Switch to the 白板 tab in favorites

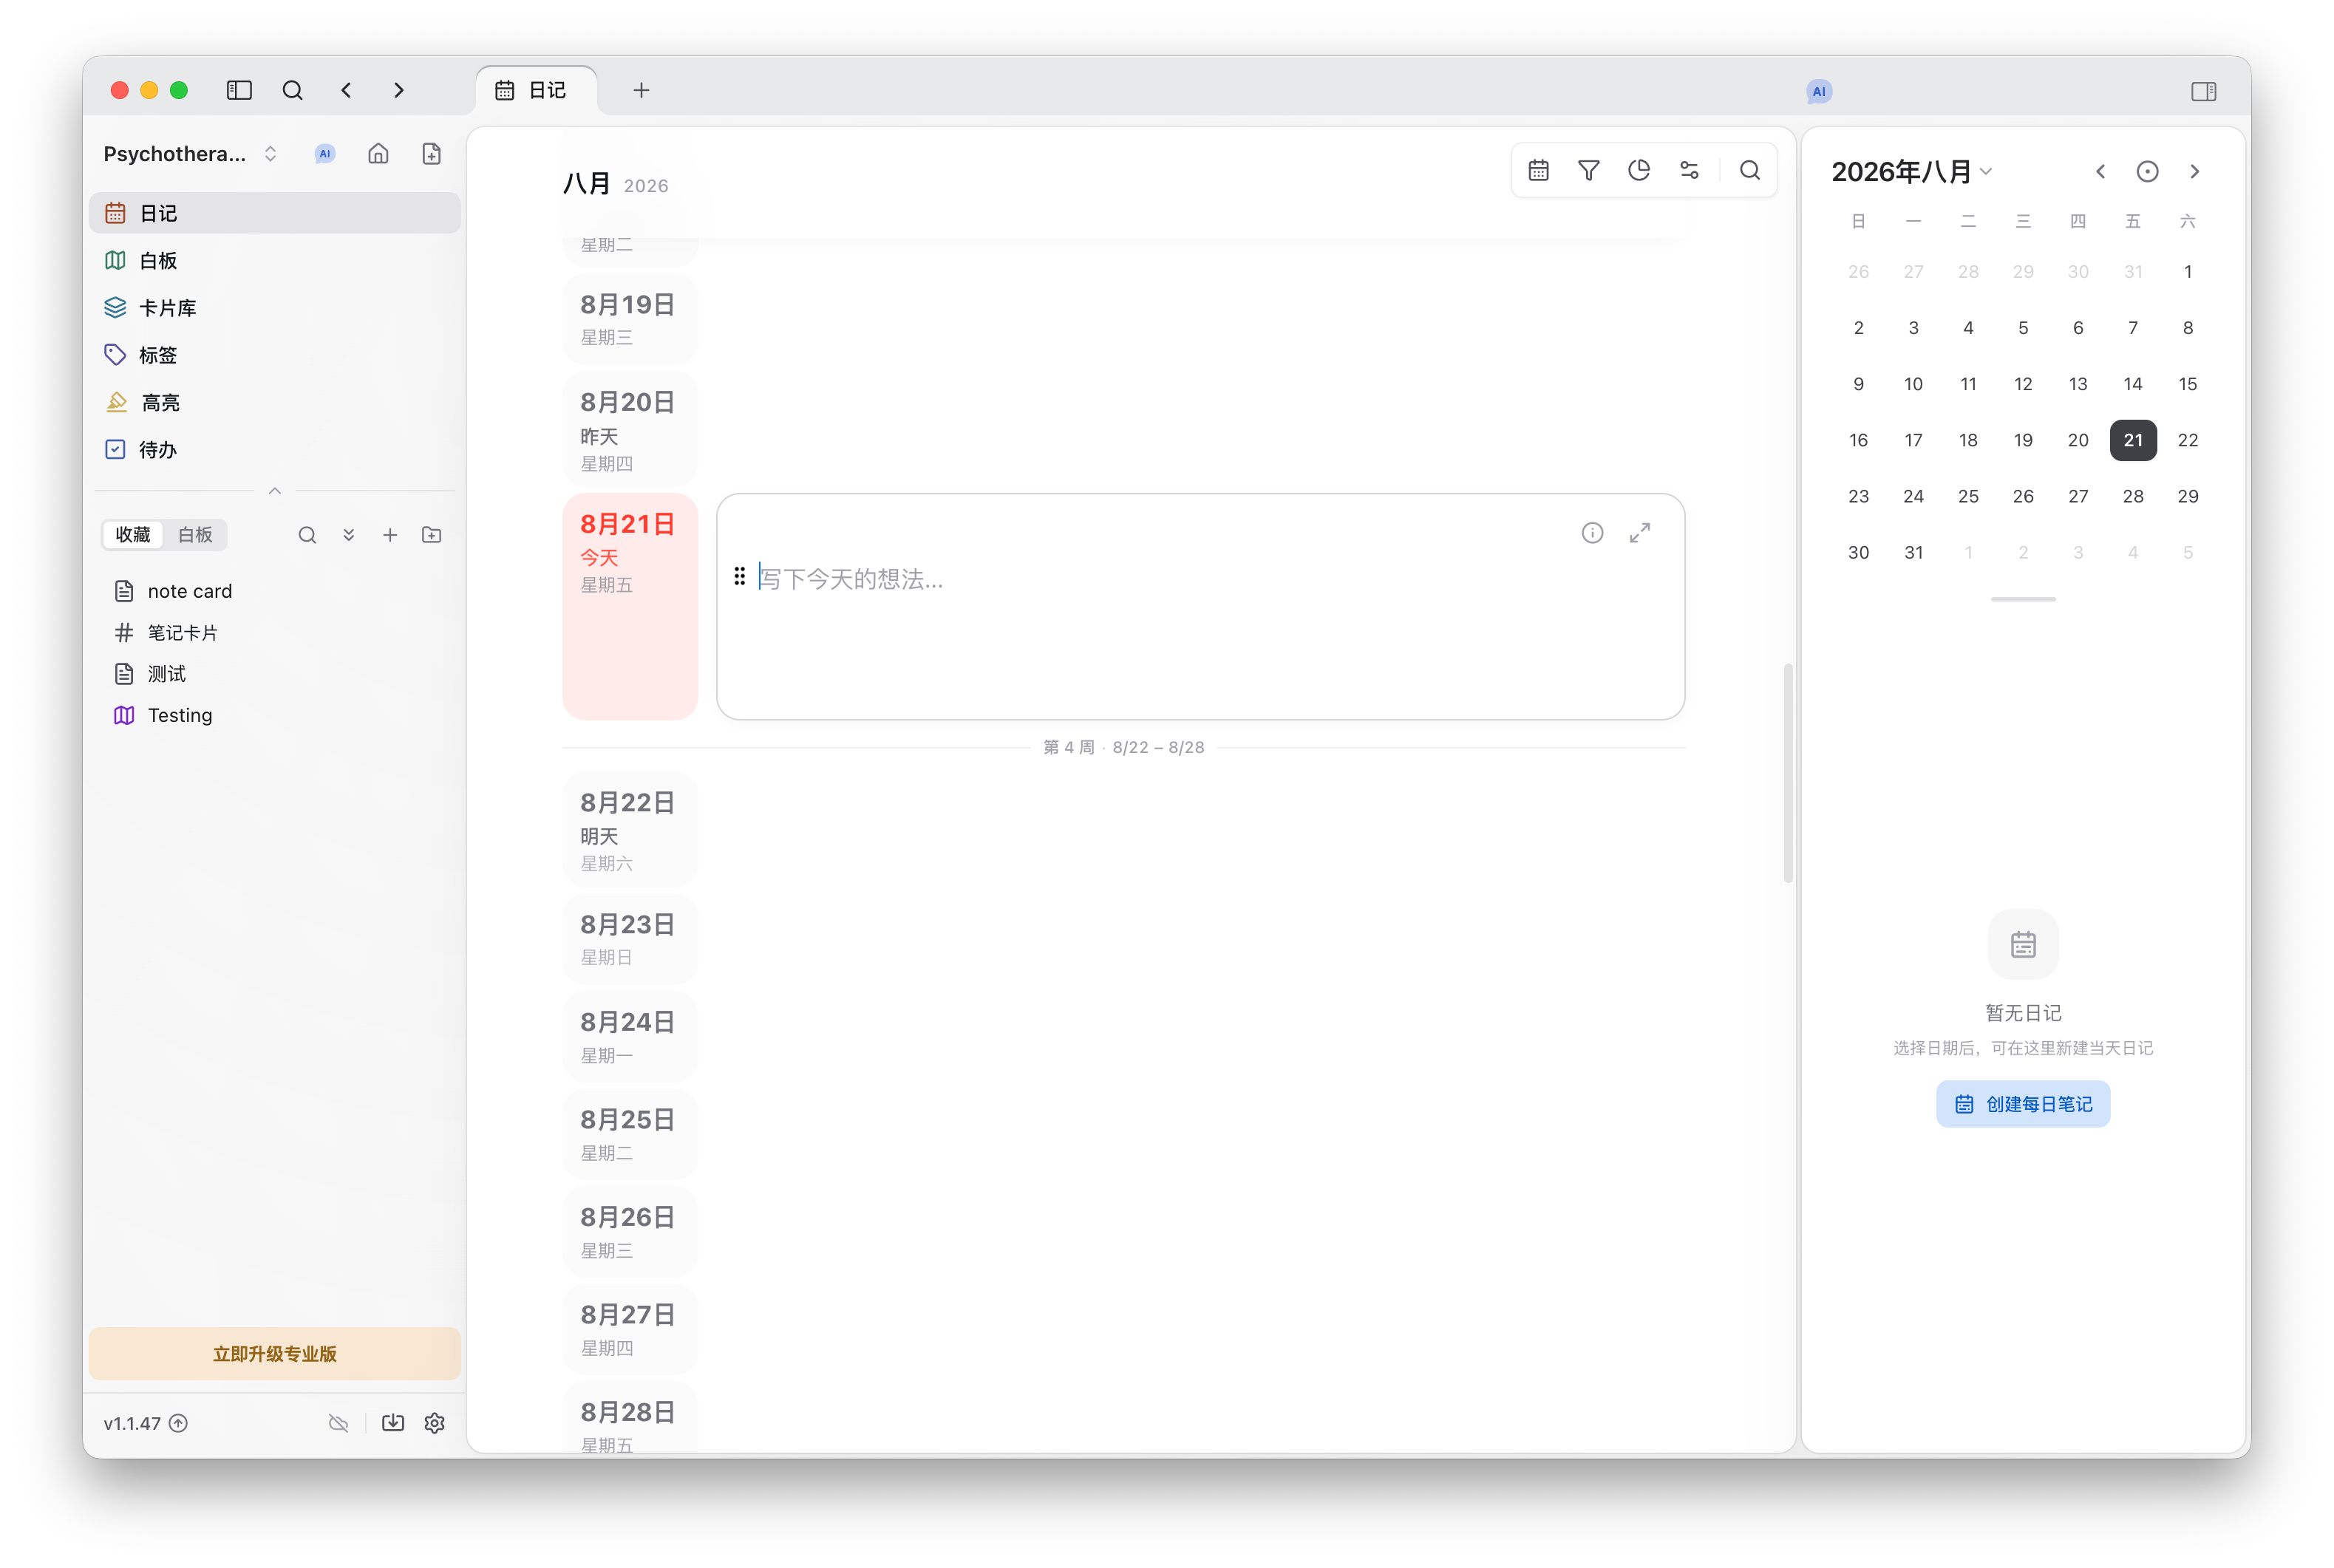[x=195, y=535]
